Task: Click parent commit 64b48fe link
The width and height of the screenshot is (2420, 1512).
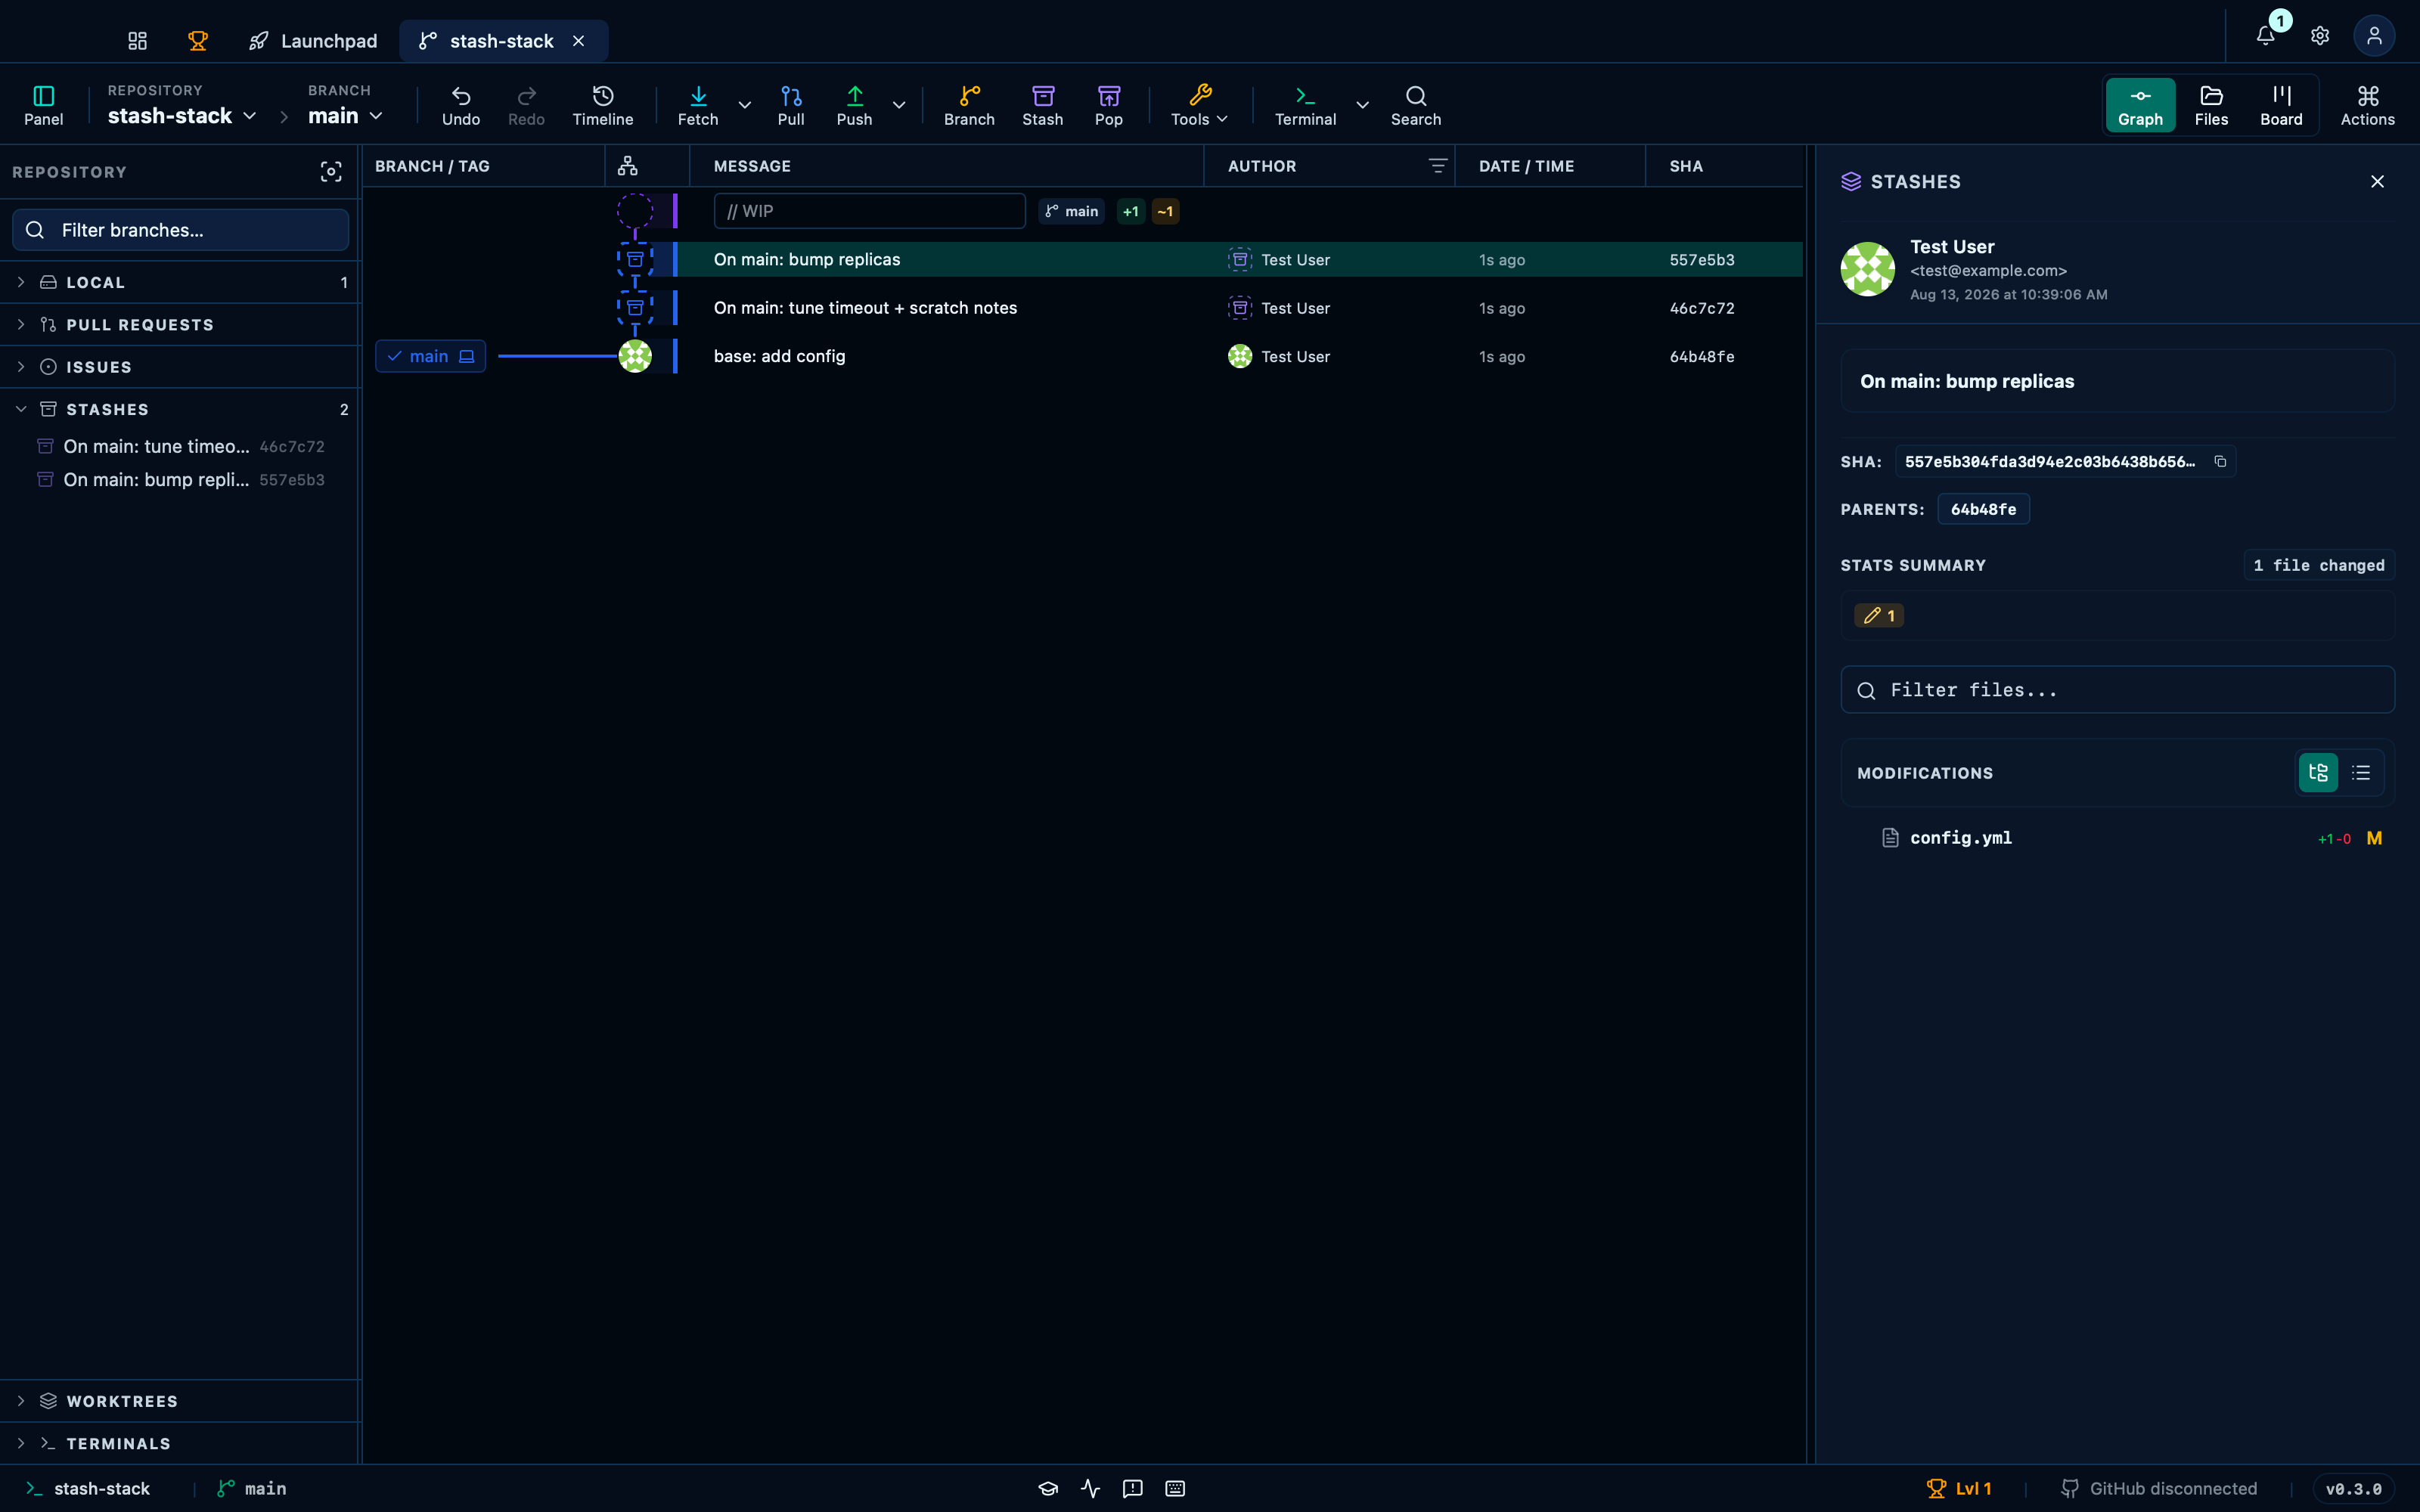Action: click(1983, 509)
